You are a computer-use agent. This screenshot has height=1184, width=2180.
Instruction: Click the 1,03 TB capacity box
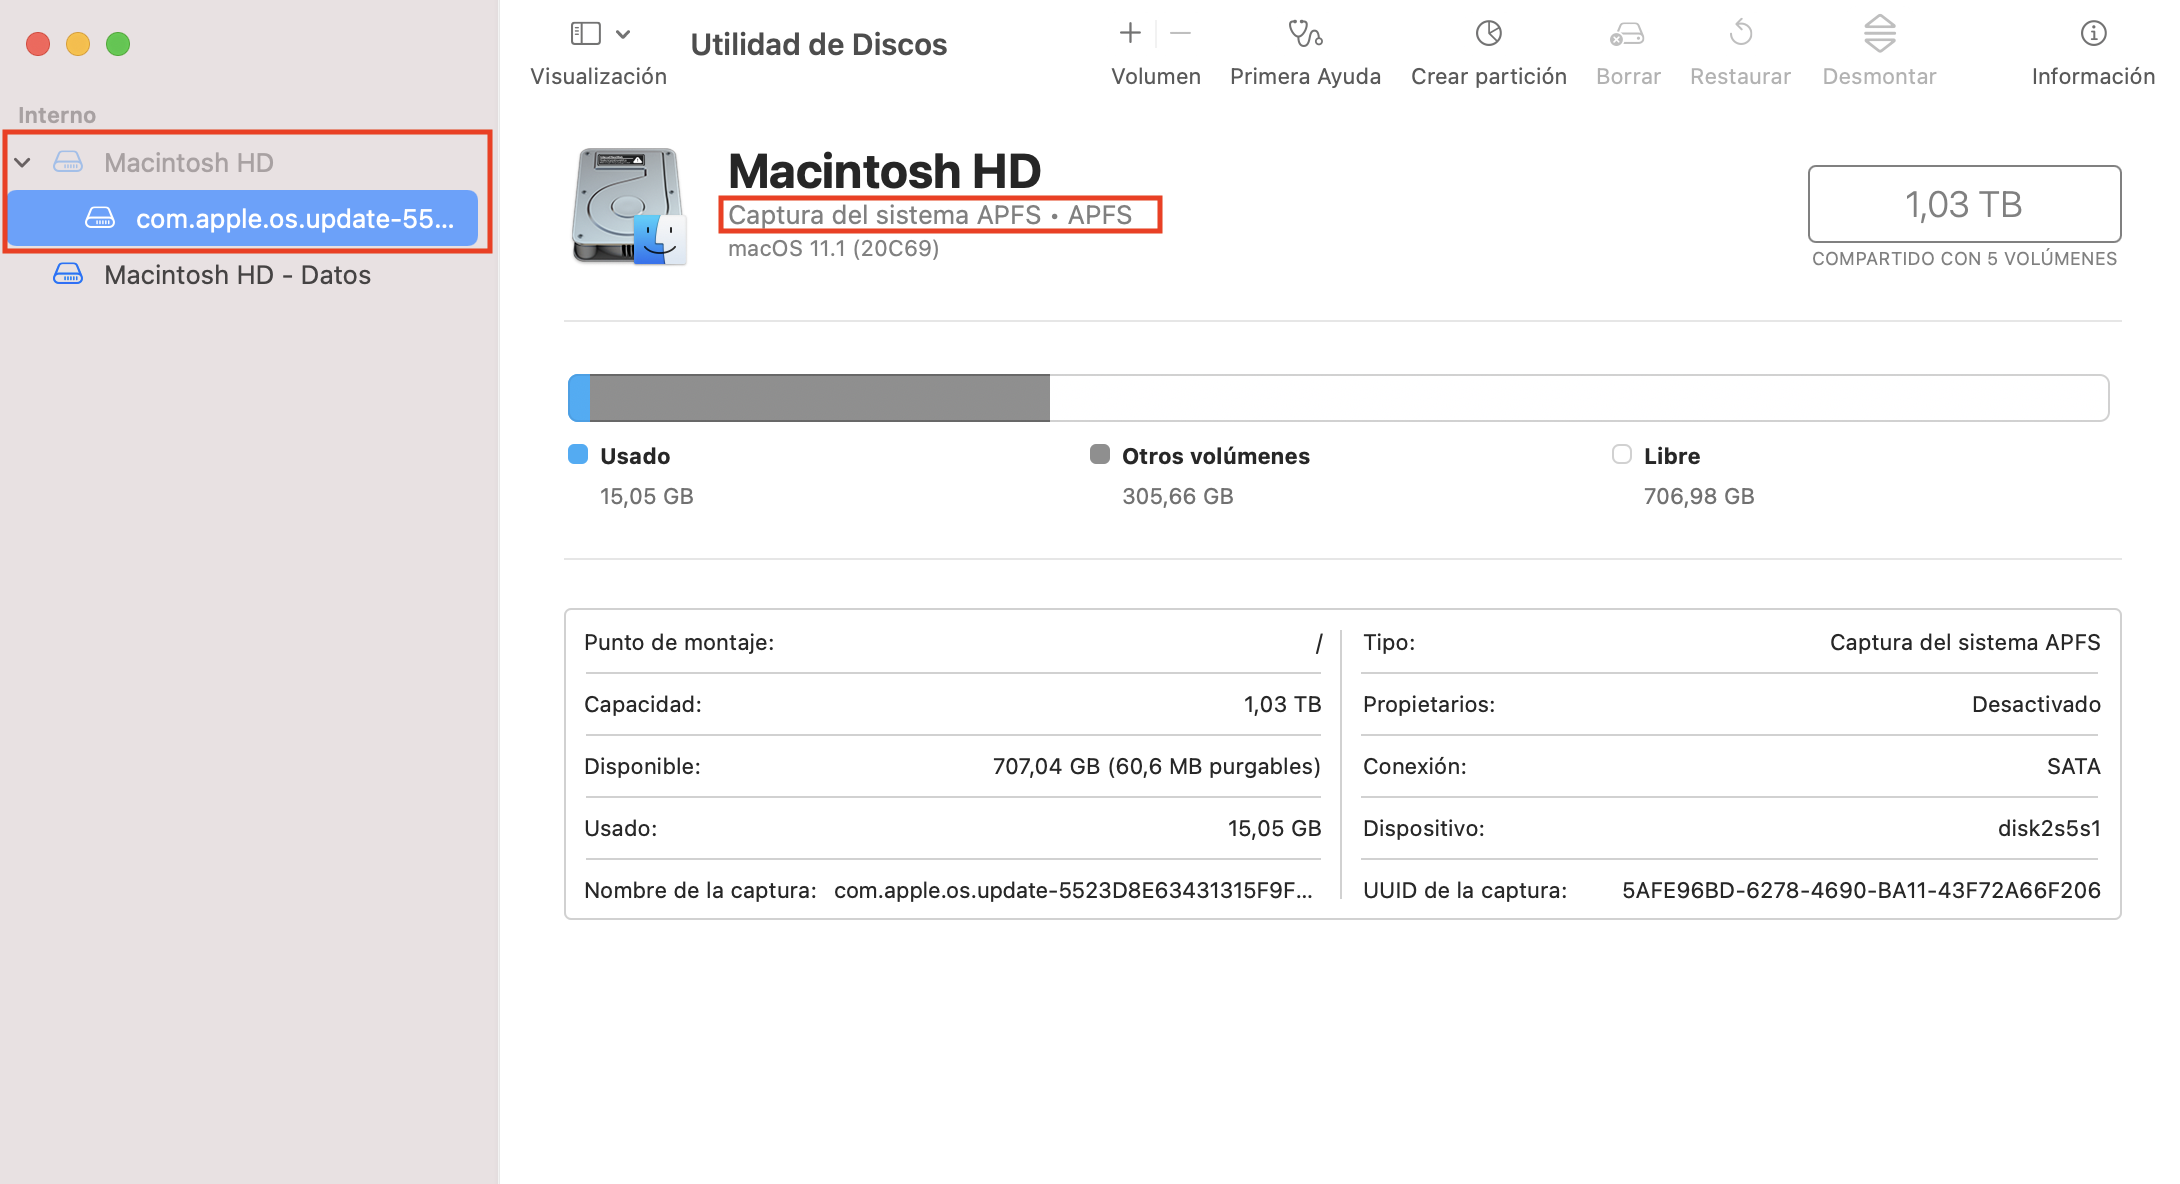tap(1963, 204)
